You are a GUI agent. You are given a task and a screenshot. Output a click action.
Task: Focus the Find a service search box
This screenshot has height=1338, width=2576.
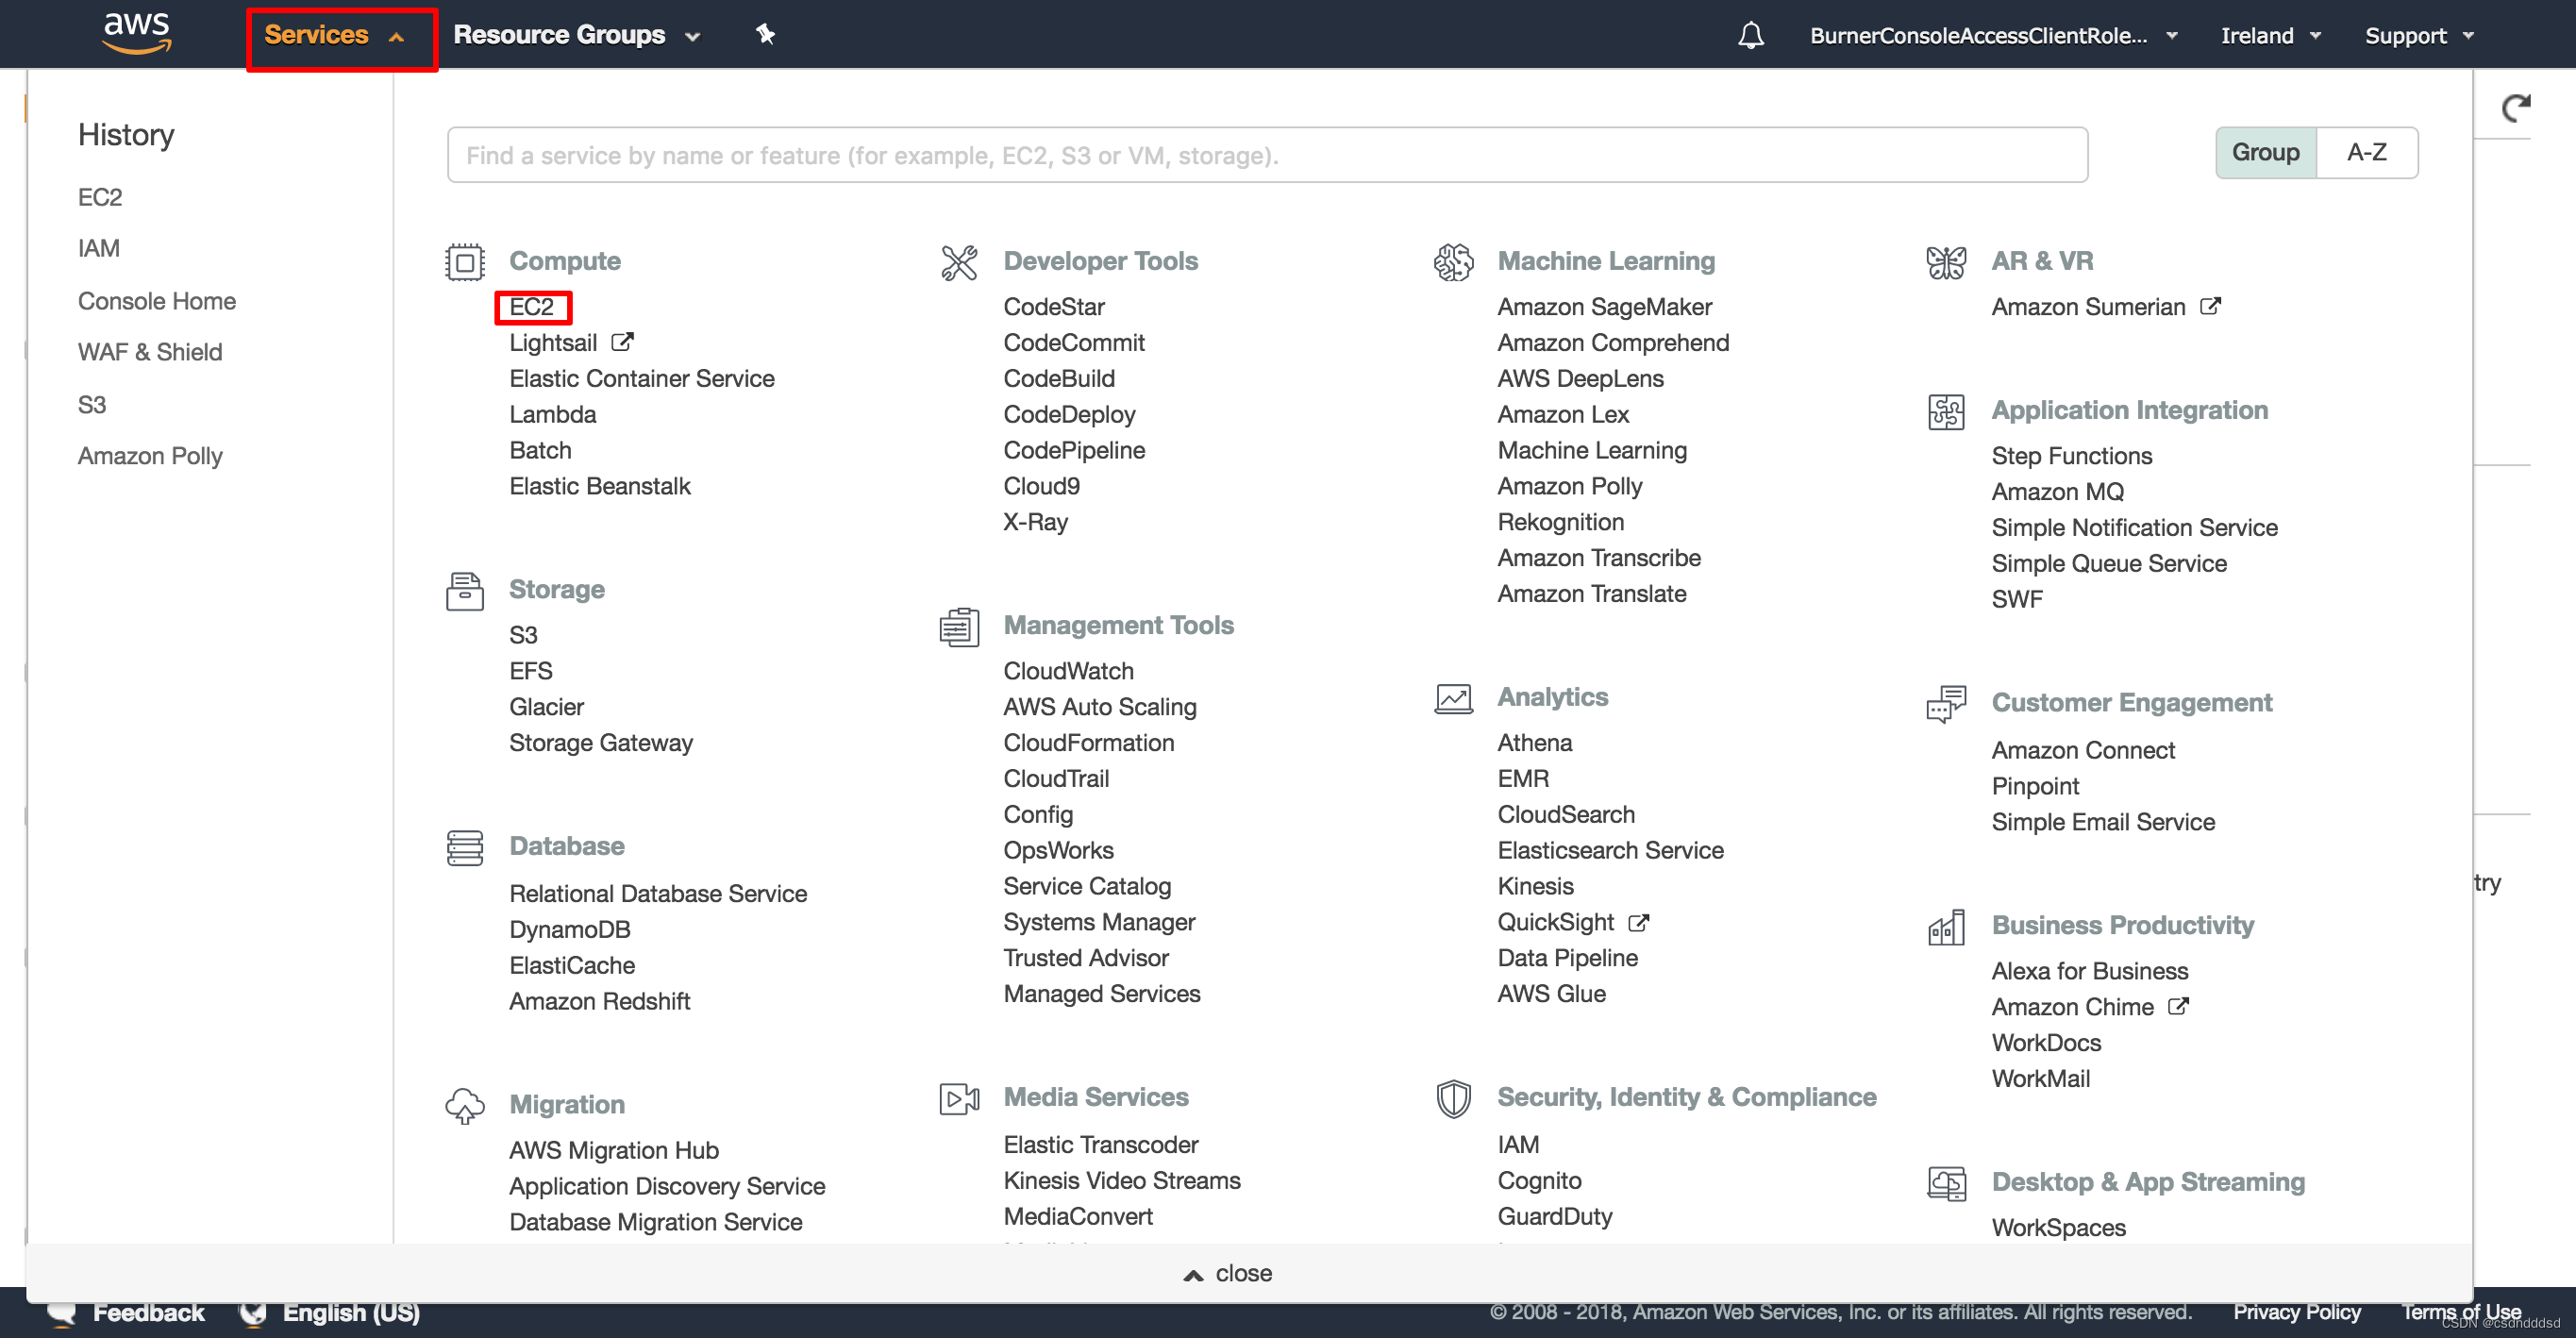coord(1267,154)
